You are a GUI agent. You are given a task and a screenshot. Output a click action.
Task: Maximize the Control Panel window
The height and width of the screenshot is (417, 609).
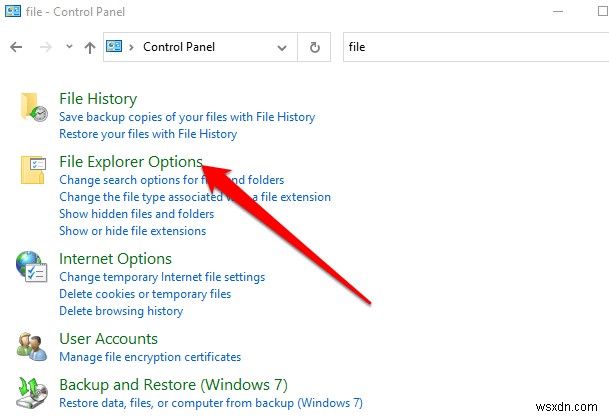(603, 11)
